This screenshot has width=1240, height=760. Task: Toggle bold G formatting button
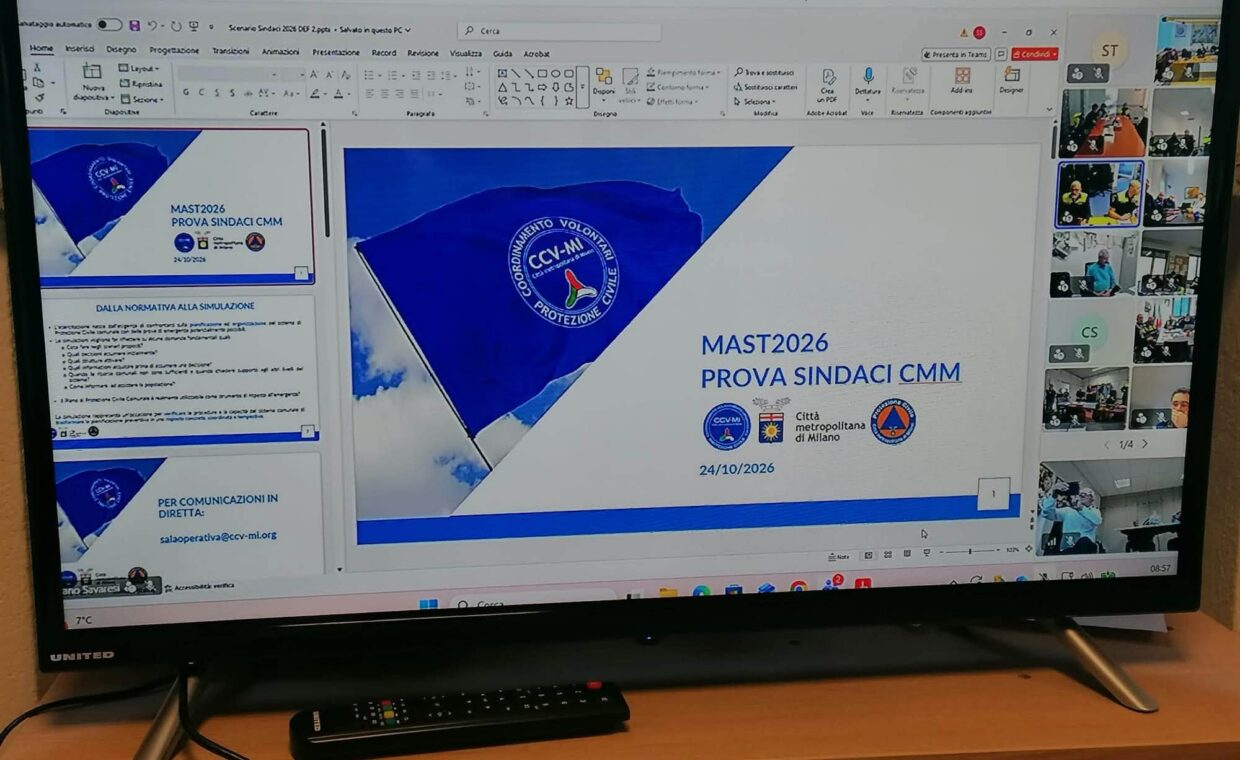point(186,93)
